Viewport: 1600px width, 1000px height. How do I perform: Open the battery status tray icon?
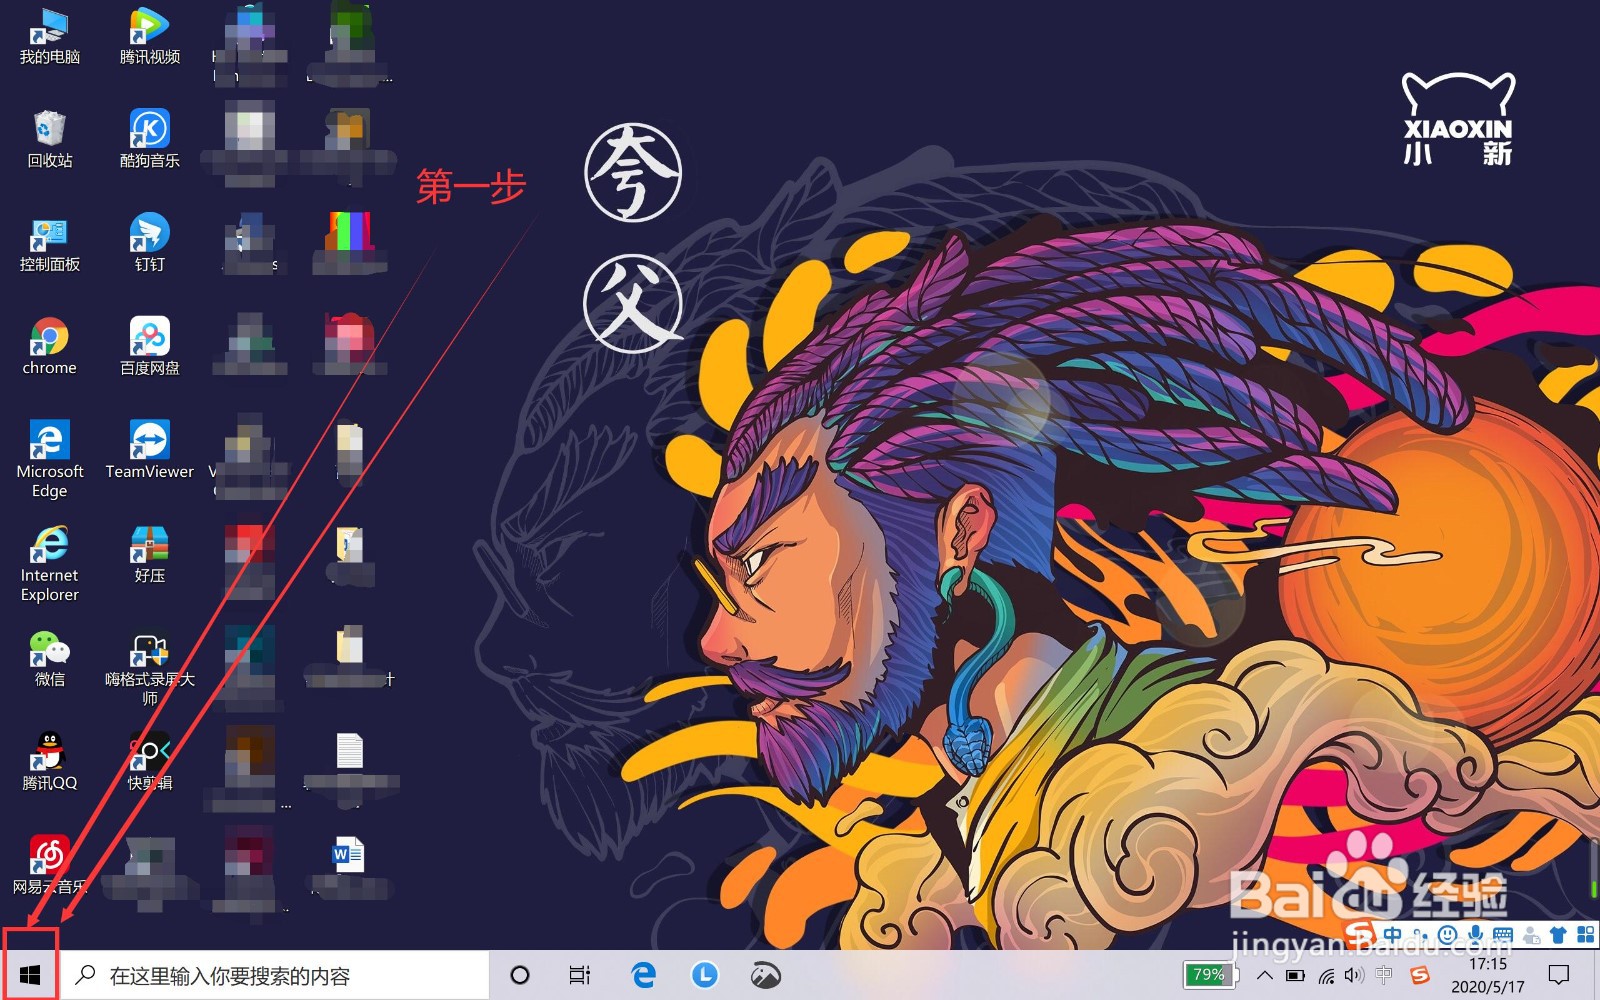point(1295,975)
